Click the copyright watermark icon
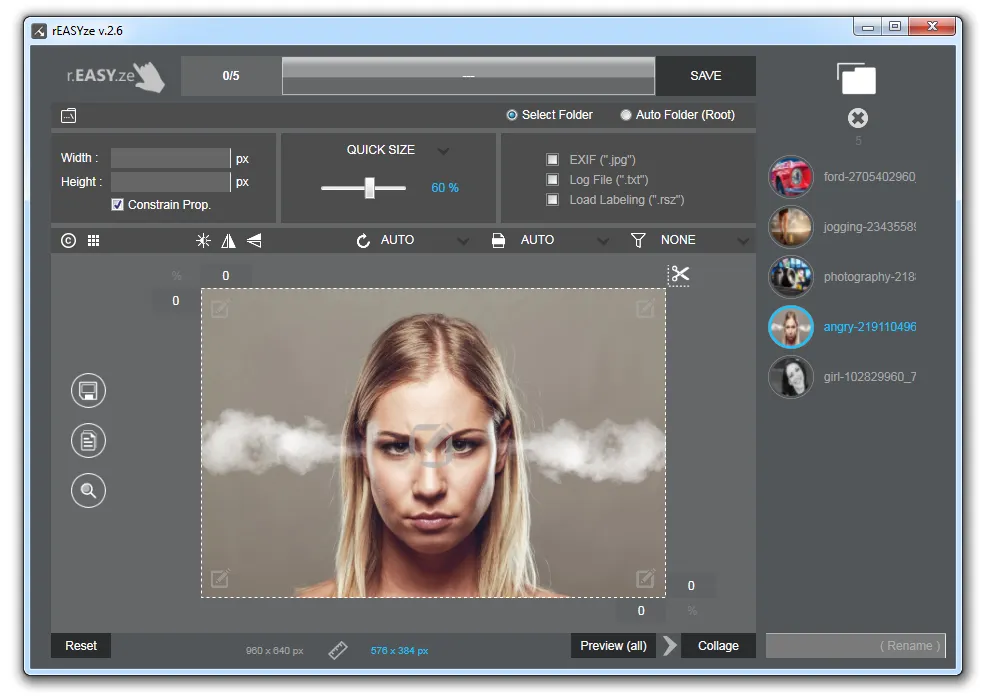Image resolution: width=981 pixels, height=698 pixels. point(68,241)
